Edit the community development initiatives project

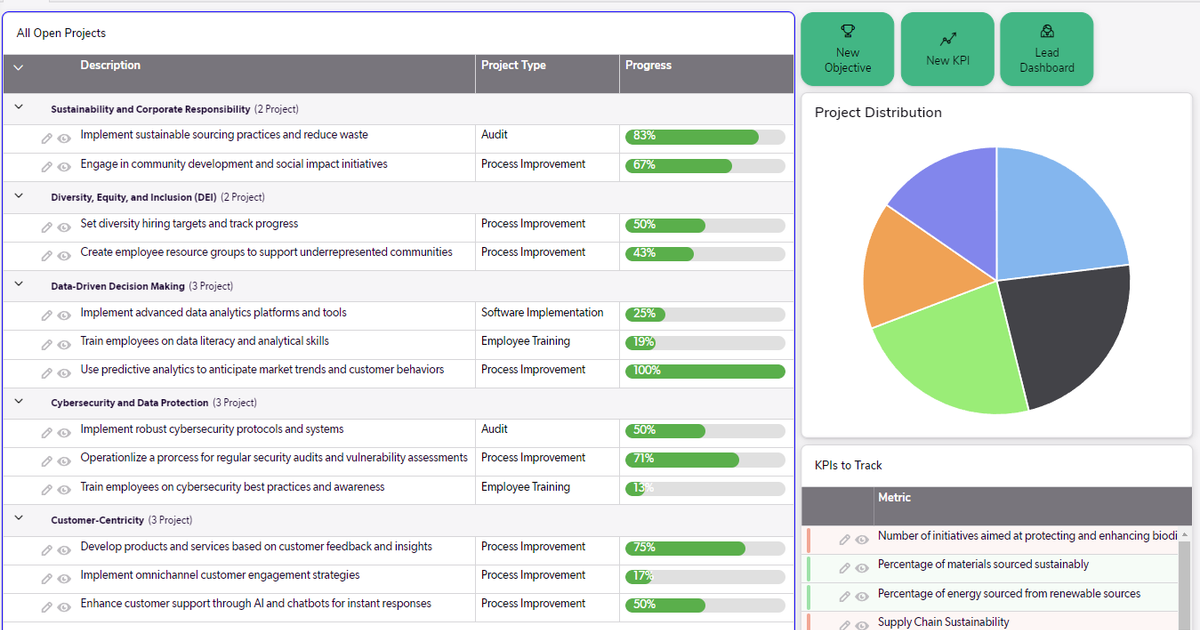coord(46,168)
